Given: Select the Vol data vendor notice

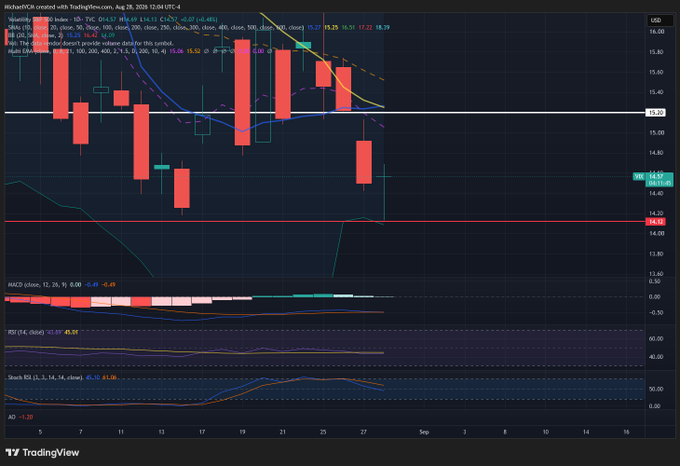Looking at the screenshot, I should (x=91, y=43).
